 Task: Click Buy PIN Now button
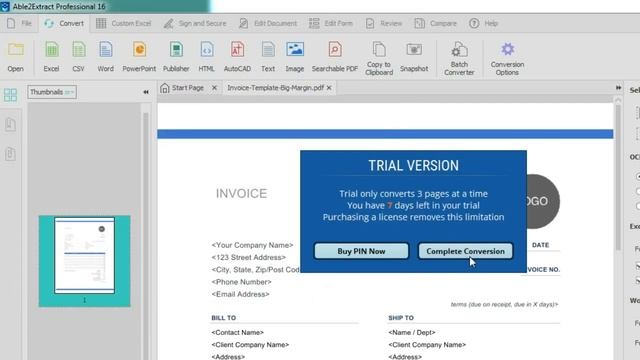[361, 251]
